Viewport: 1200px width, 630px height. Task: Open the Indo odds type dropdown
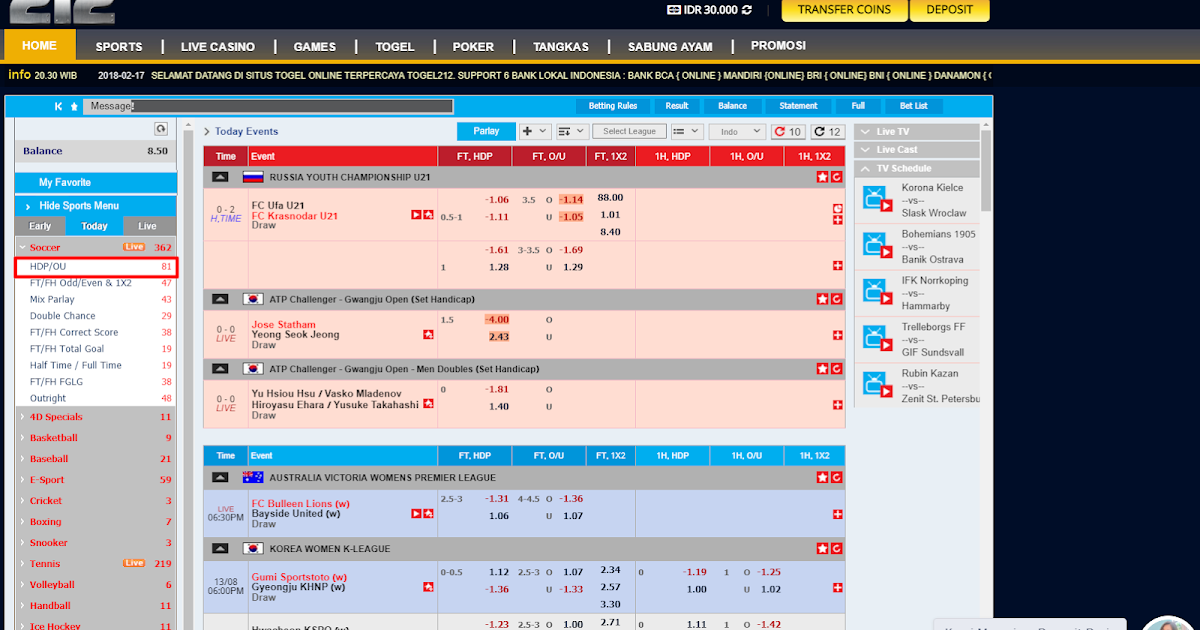click(737, 131)
